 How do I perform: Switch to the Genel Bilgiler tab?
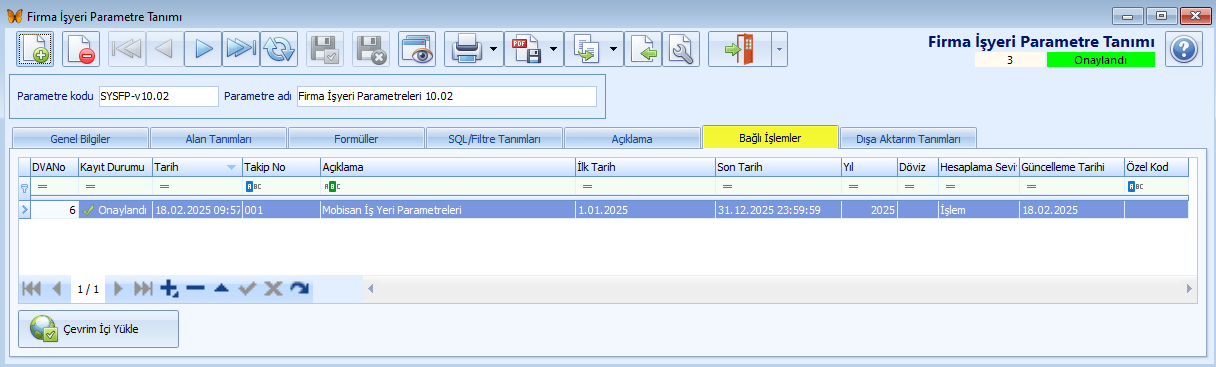[80, 138]
